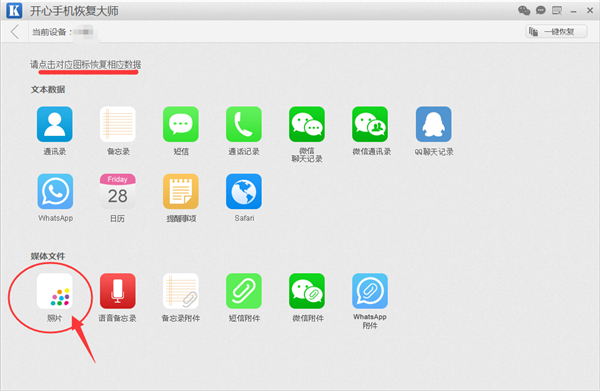Open the Notes (备忘录) recovery icon
Screen dimensions: 600x391
(117, 124)
